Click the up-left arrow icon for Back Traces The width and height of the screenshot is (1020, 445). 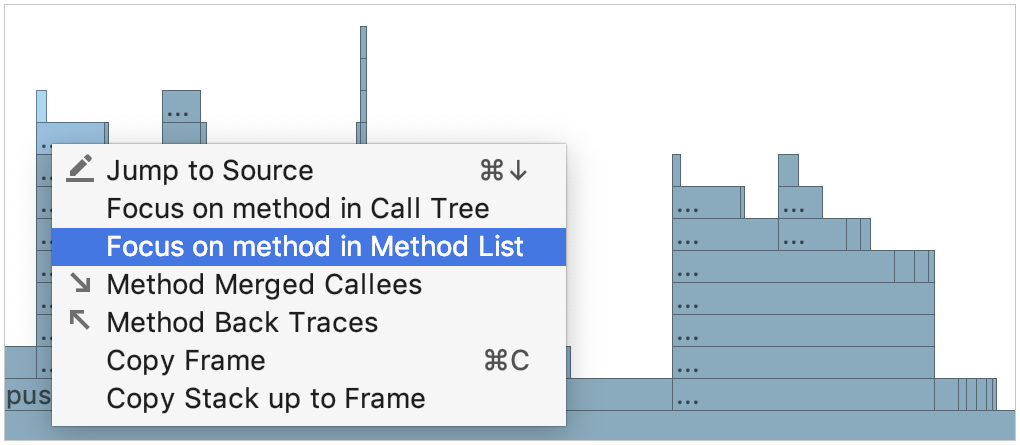coord(80,321)
